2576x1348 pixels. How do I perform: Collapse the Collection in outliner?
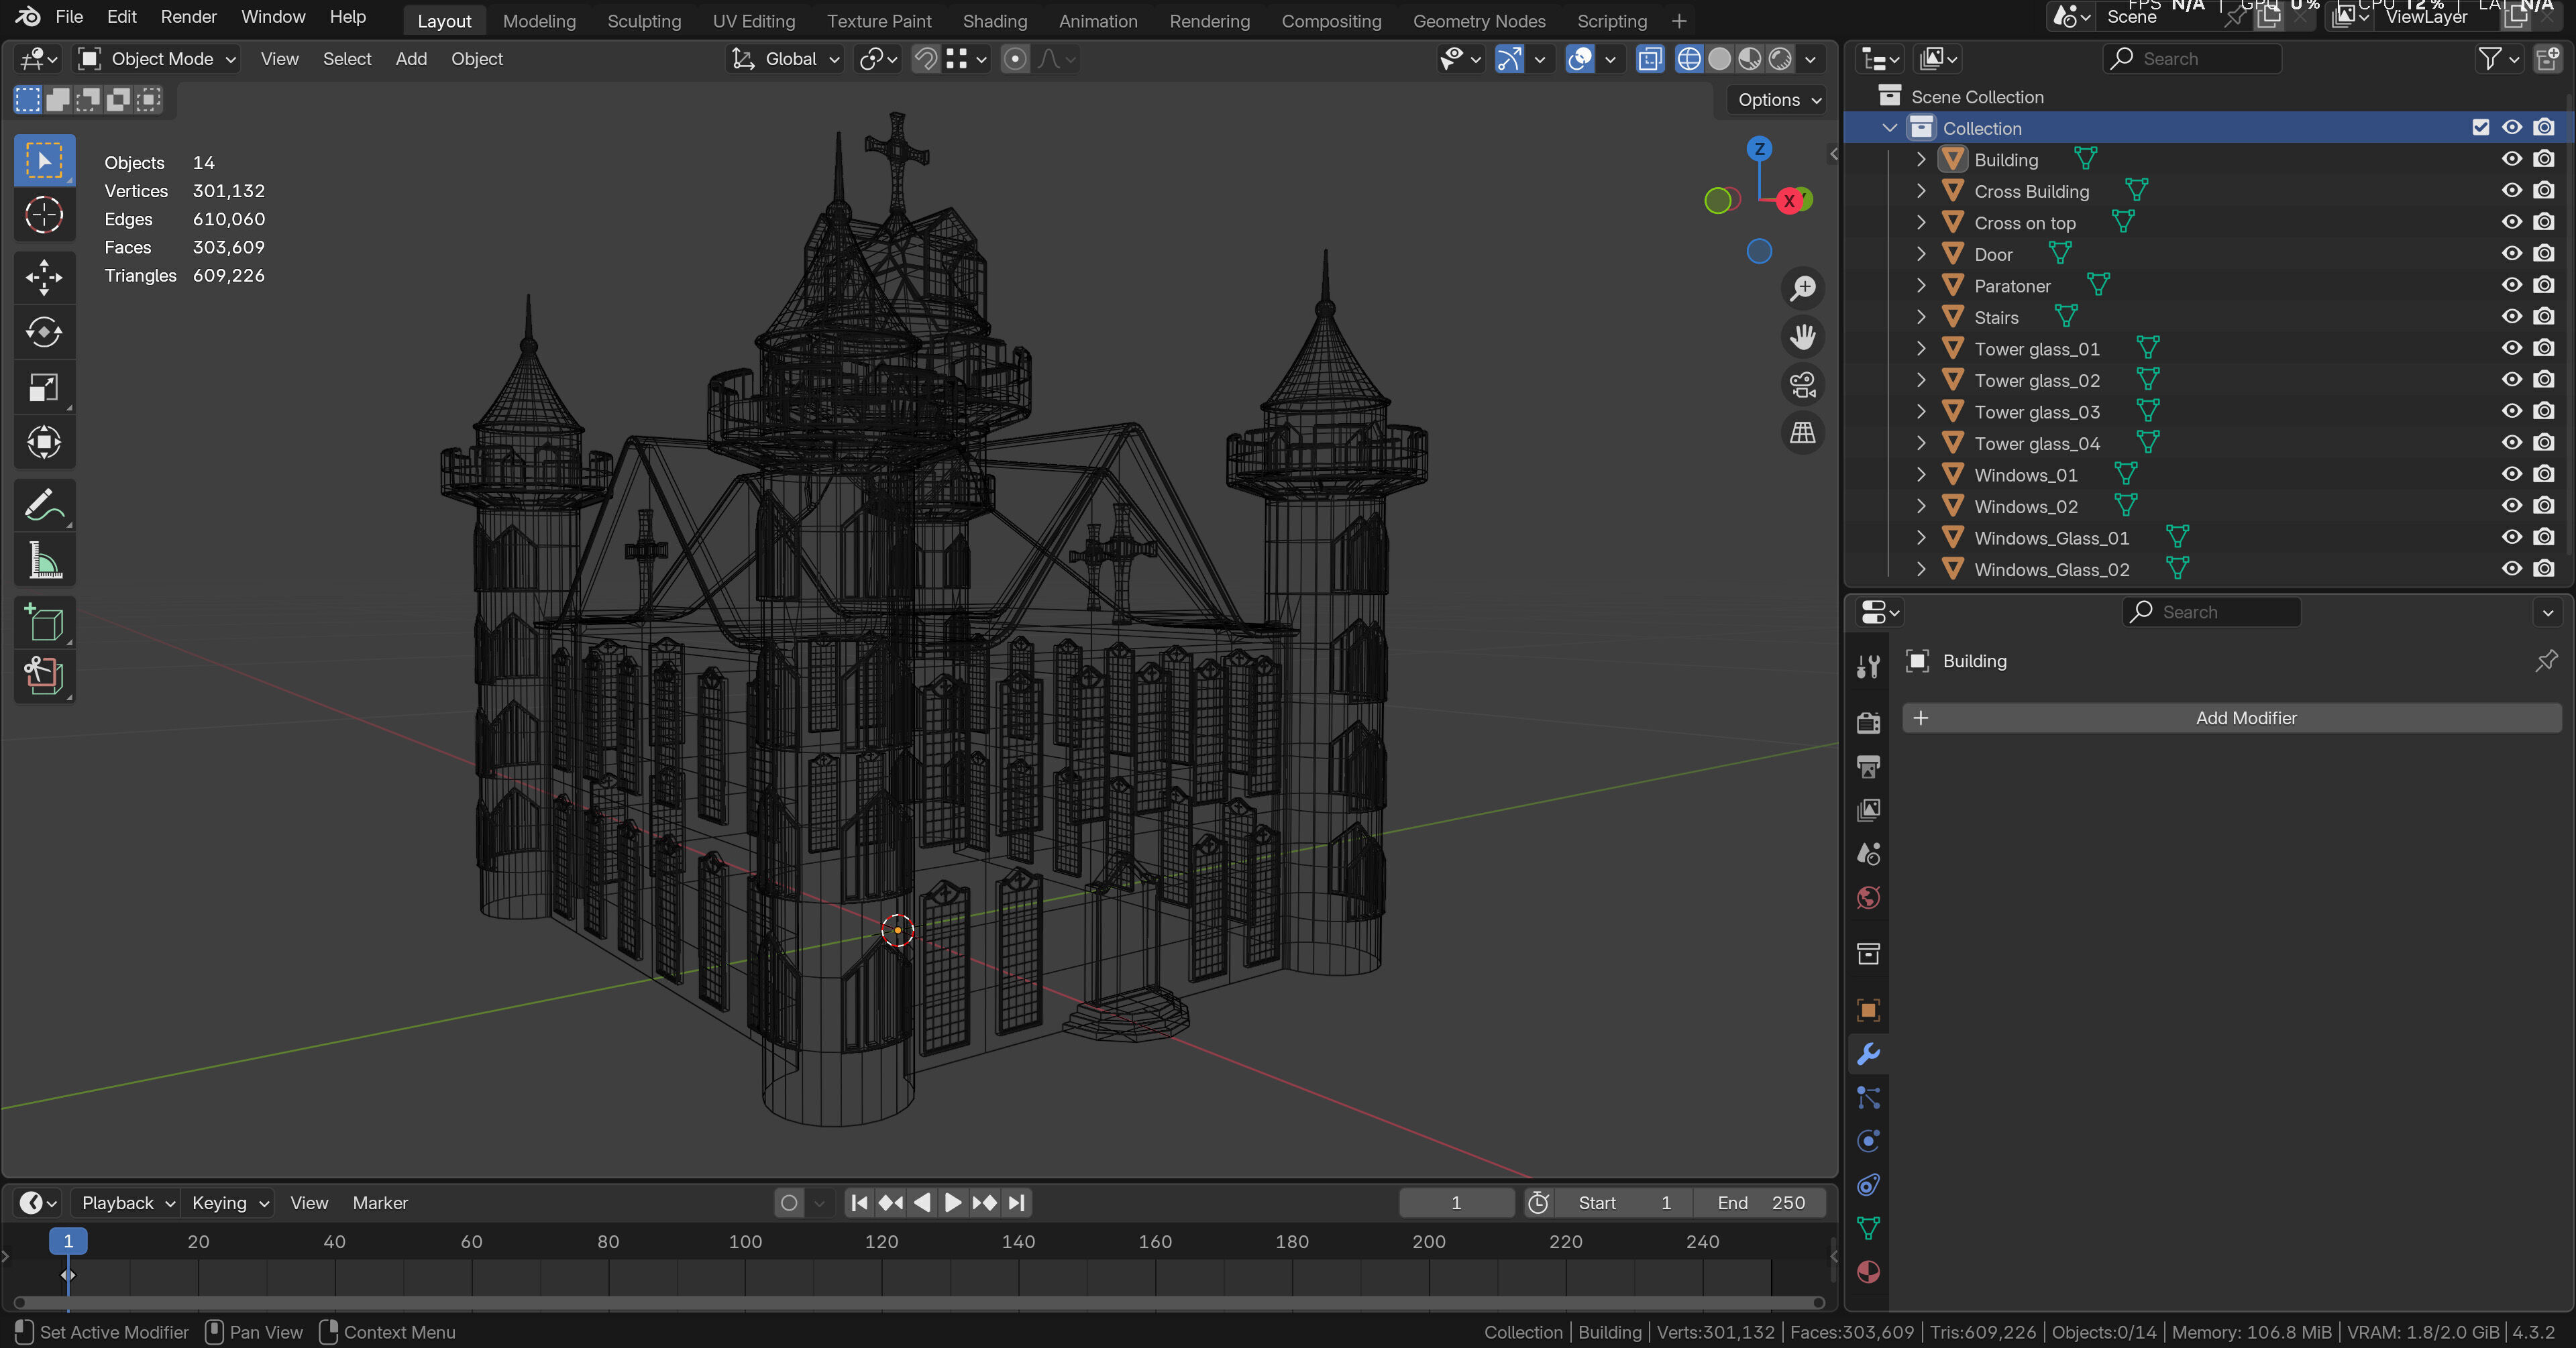pyautogui.click(x=1889, y=128)
